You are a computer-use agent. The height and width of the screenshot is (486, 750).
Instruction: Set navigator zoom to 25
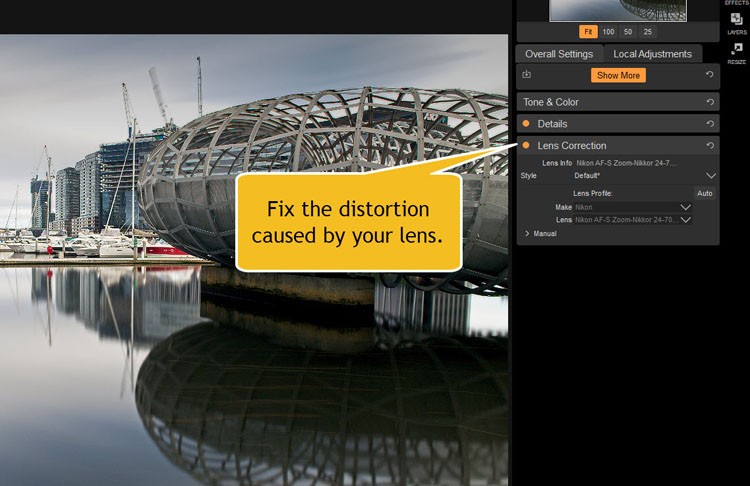click(648, 32)
